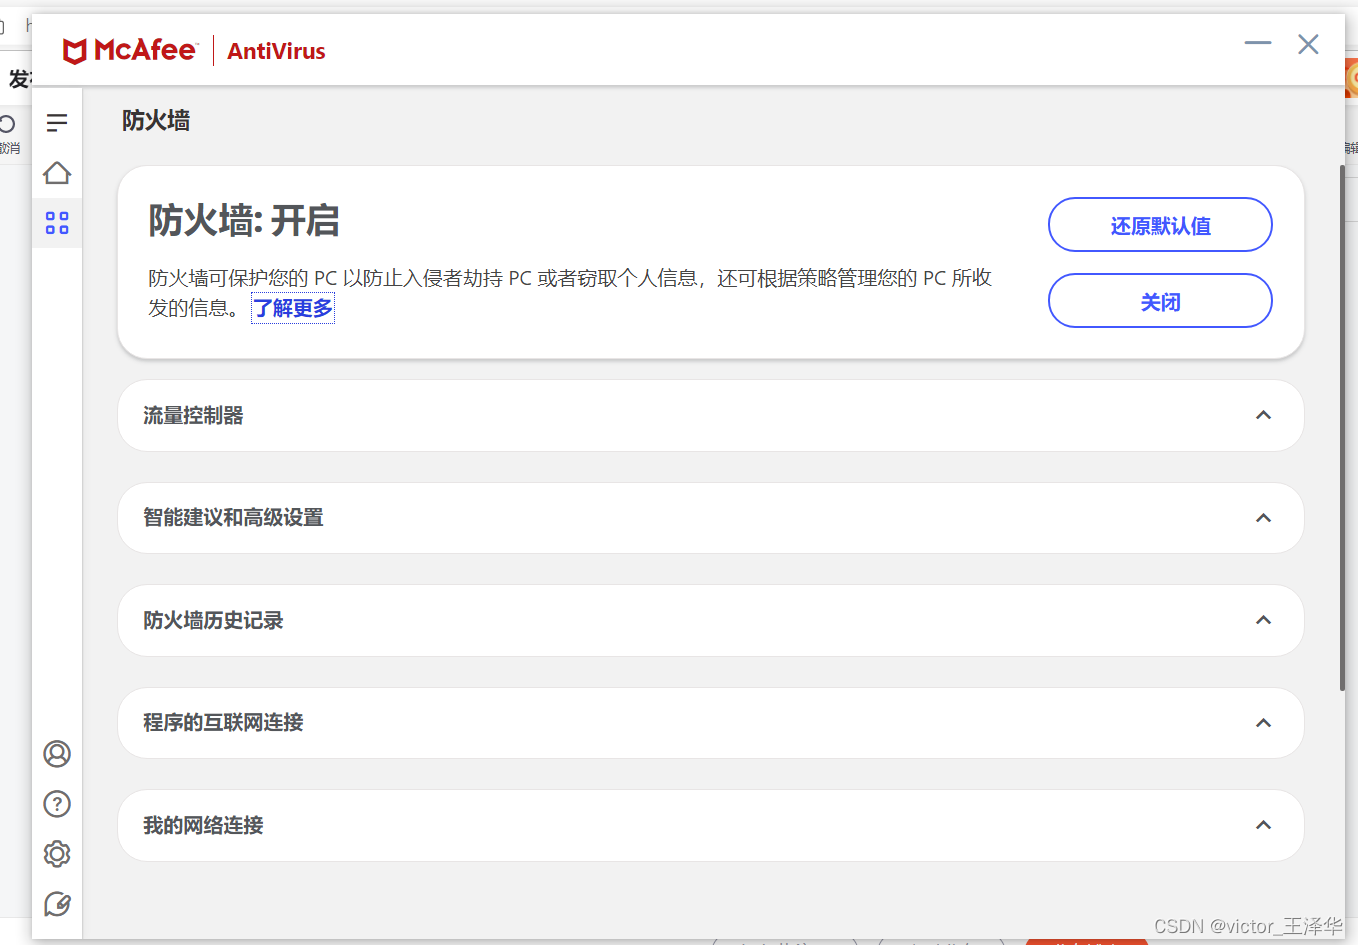Image resolution: width=1358 pixels, height=945 pixels.
Task: Click the 还原默认值 button
Action: click(x=1160, y=225)
